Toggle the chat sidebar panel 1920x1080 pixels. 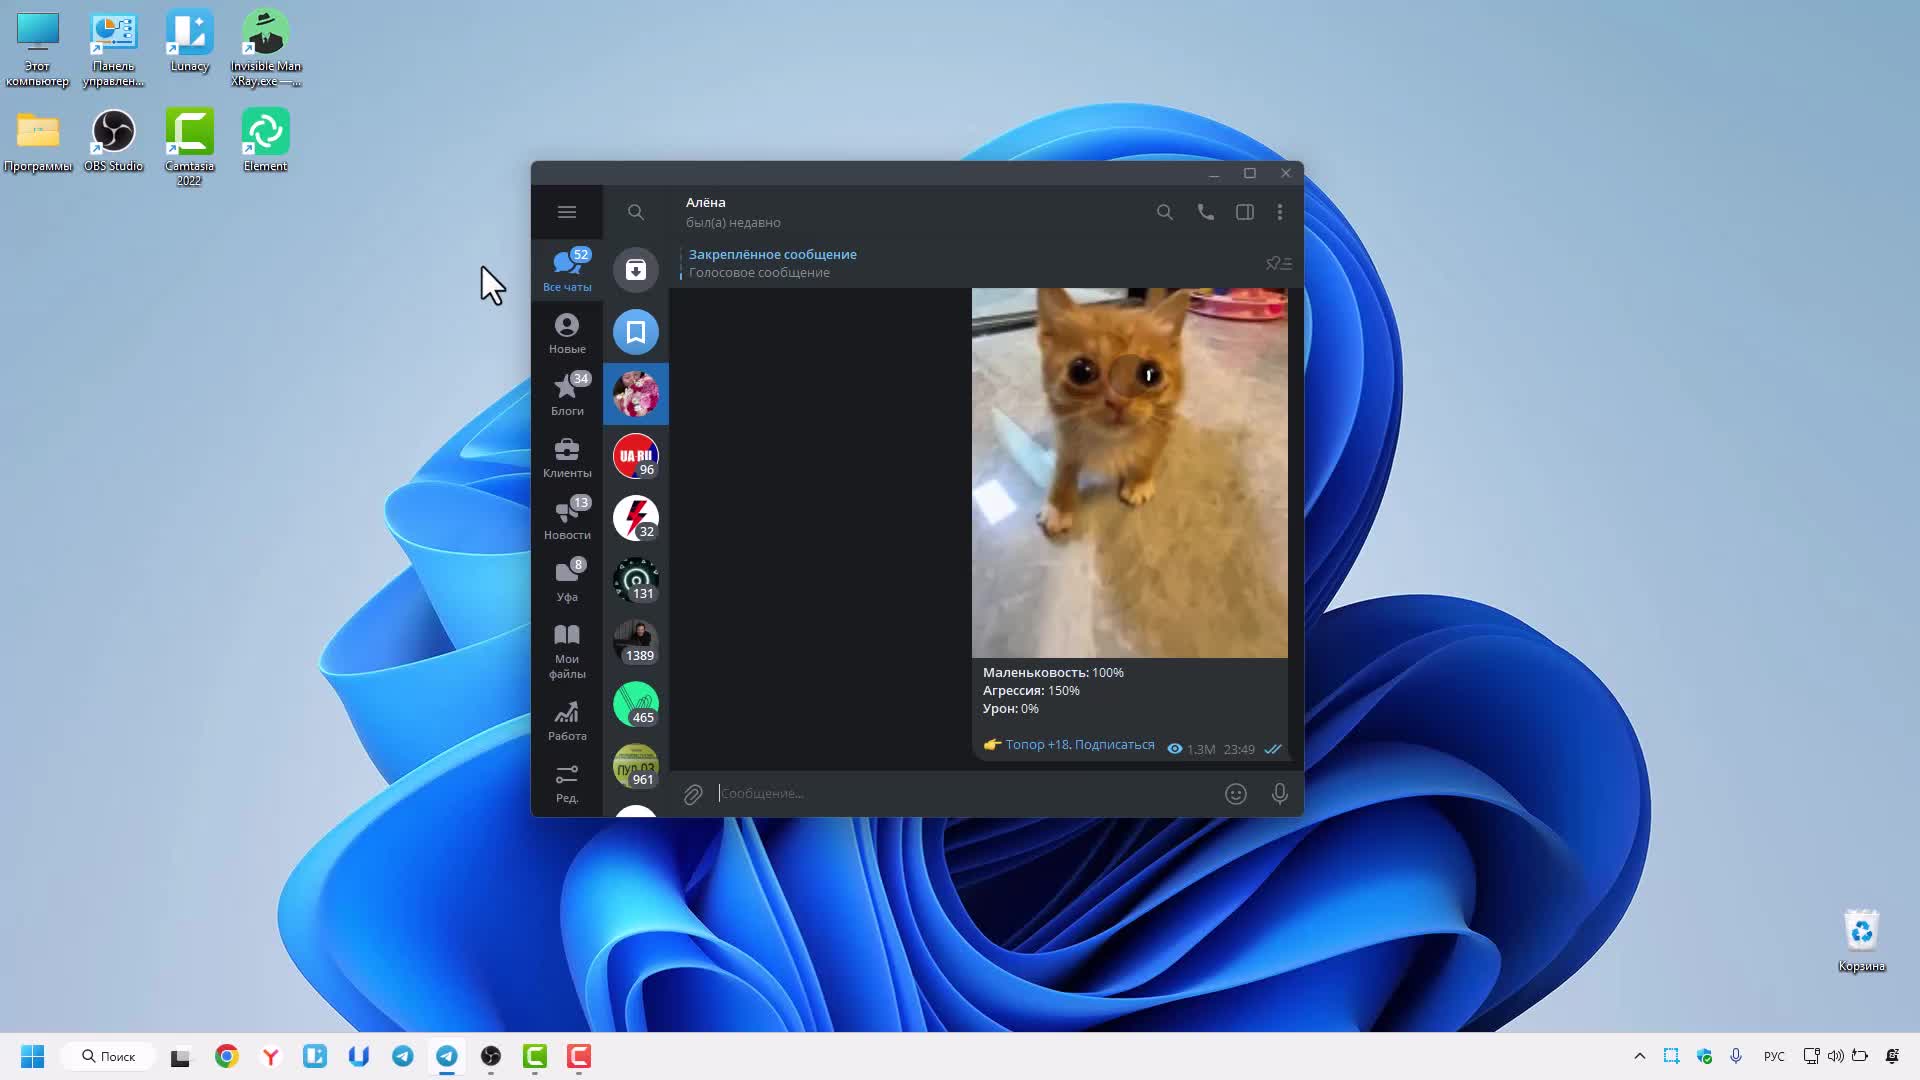(x=1244, y=212)
